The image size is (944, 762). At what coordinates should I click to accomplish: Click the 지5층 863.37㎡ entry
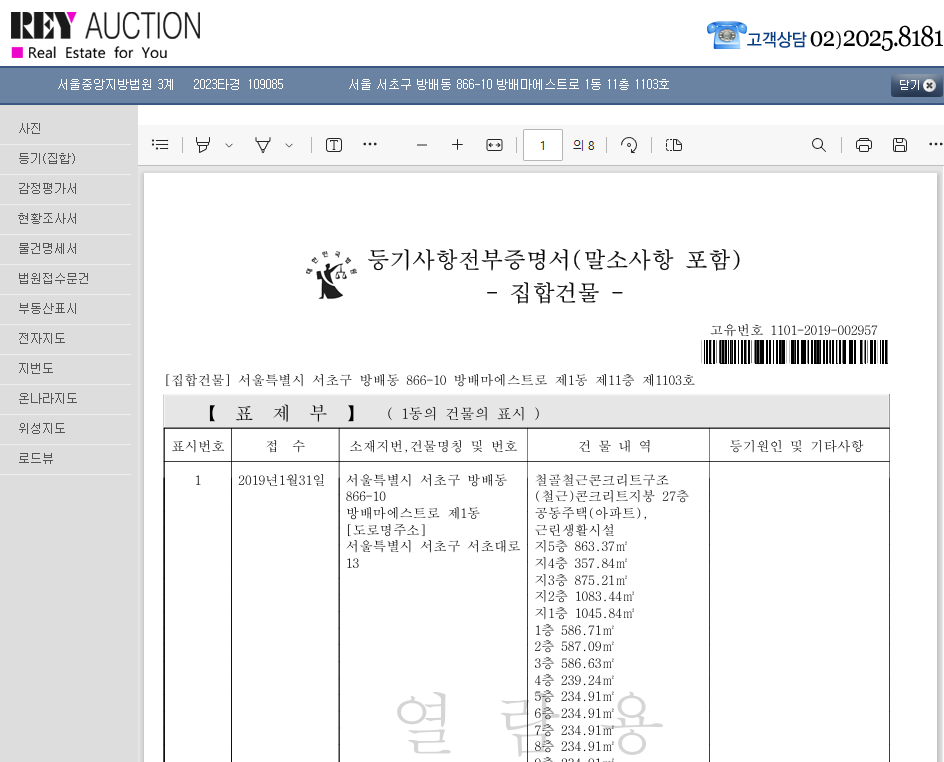pyautogui.click(x=581, y=547)
